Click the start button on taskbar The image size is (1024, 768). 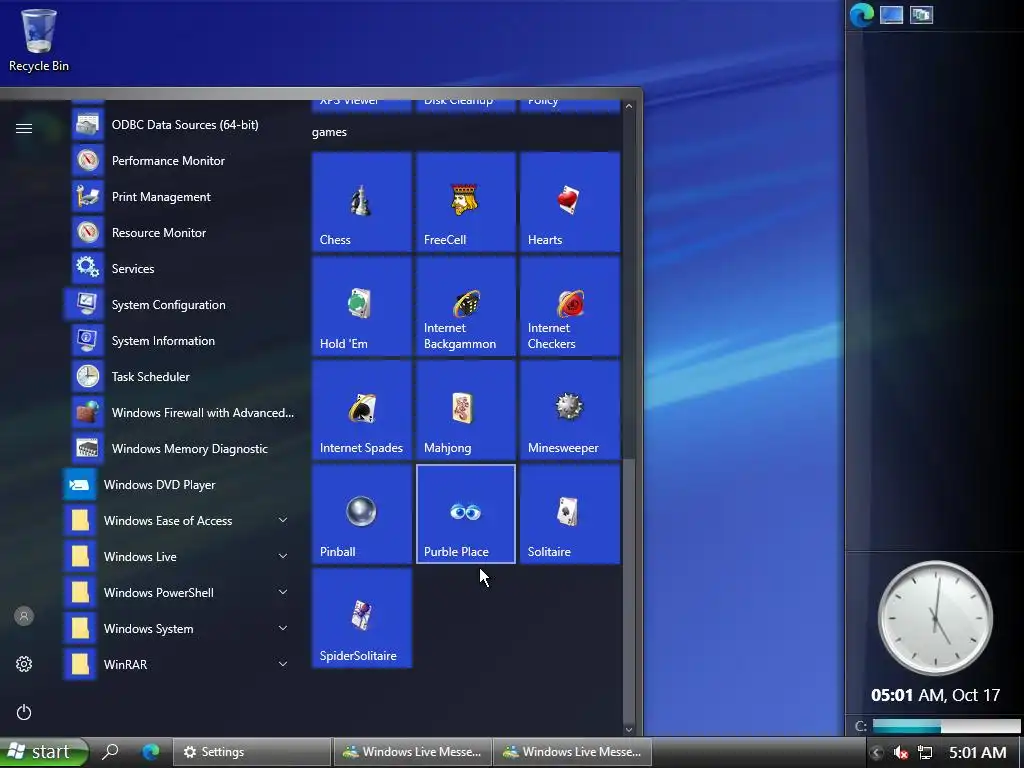[x=43, y=752]
